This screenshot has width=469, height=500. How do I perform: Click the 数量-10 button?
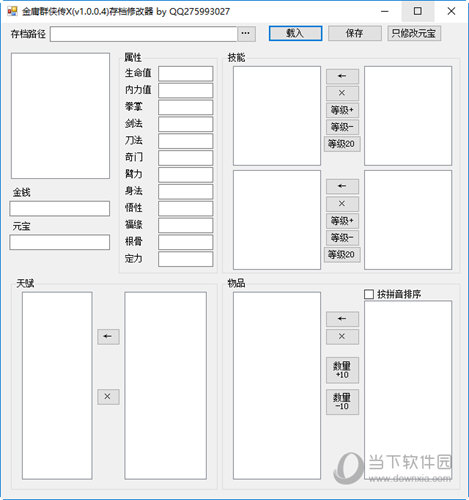(342, 402)
